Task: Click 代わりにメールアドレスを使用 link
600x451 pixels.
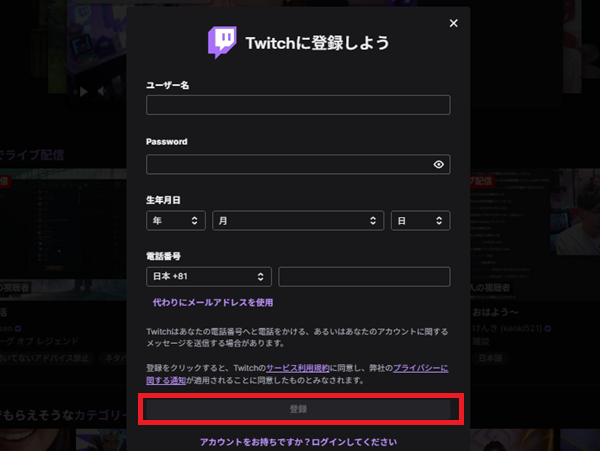Action: [x=213, y=303]
